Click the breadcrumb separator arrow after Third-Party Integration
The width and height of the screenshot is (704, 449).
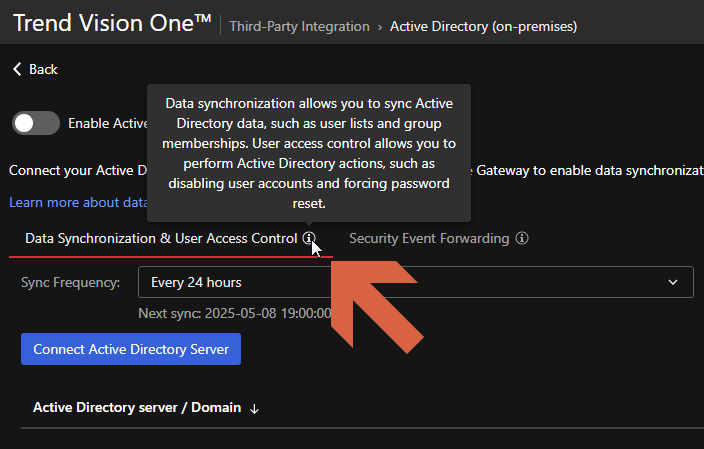tap(380, 27)
